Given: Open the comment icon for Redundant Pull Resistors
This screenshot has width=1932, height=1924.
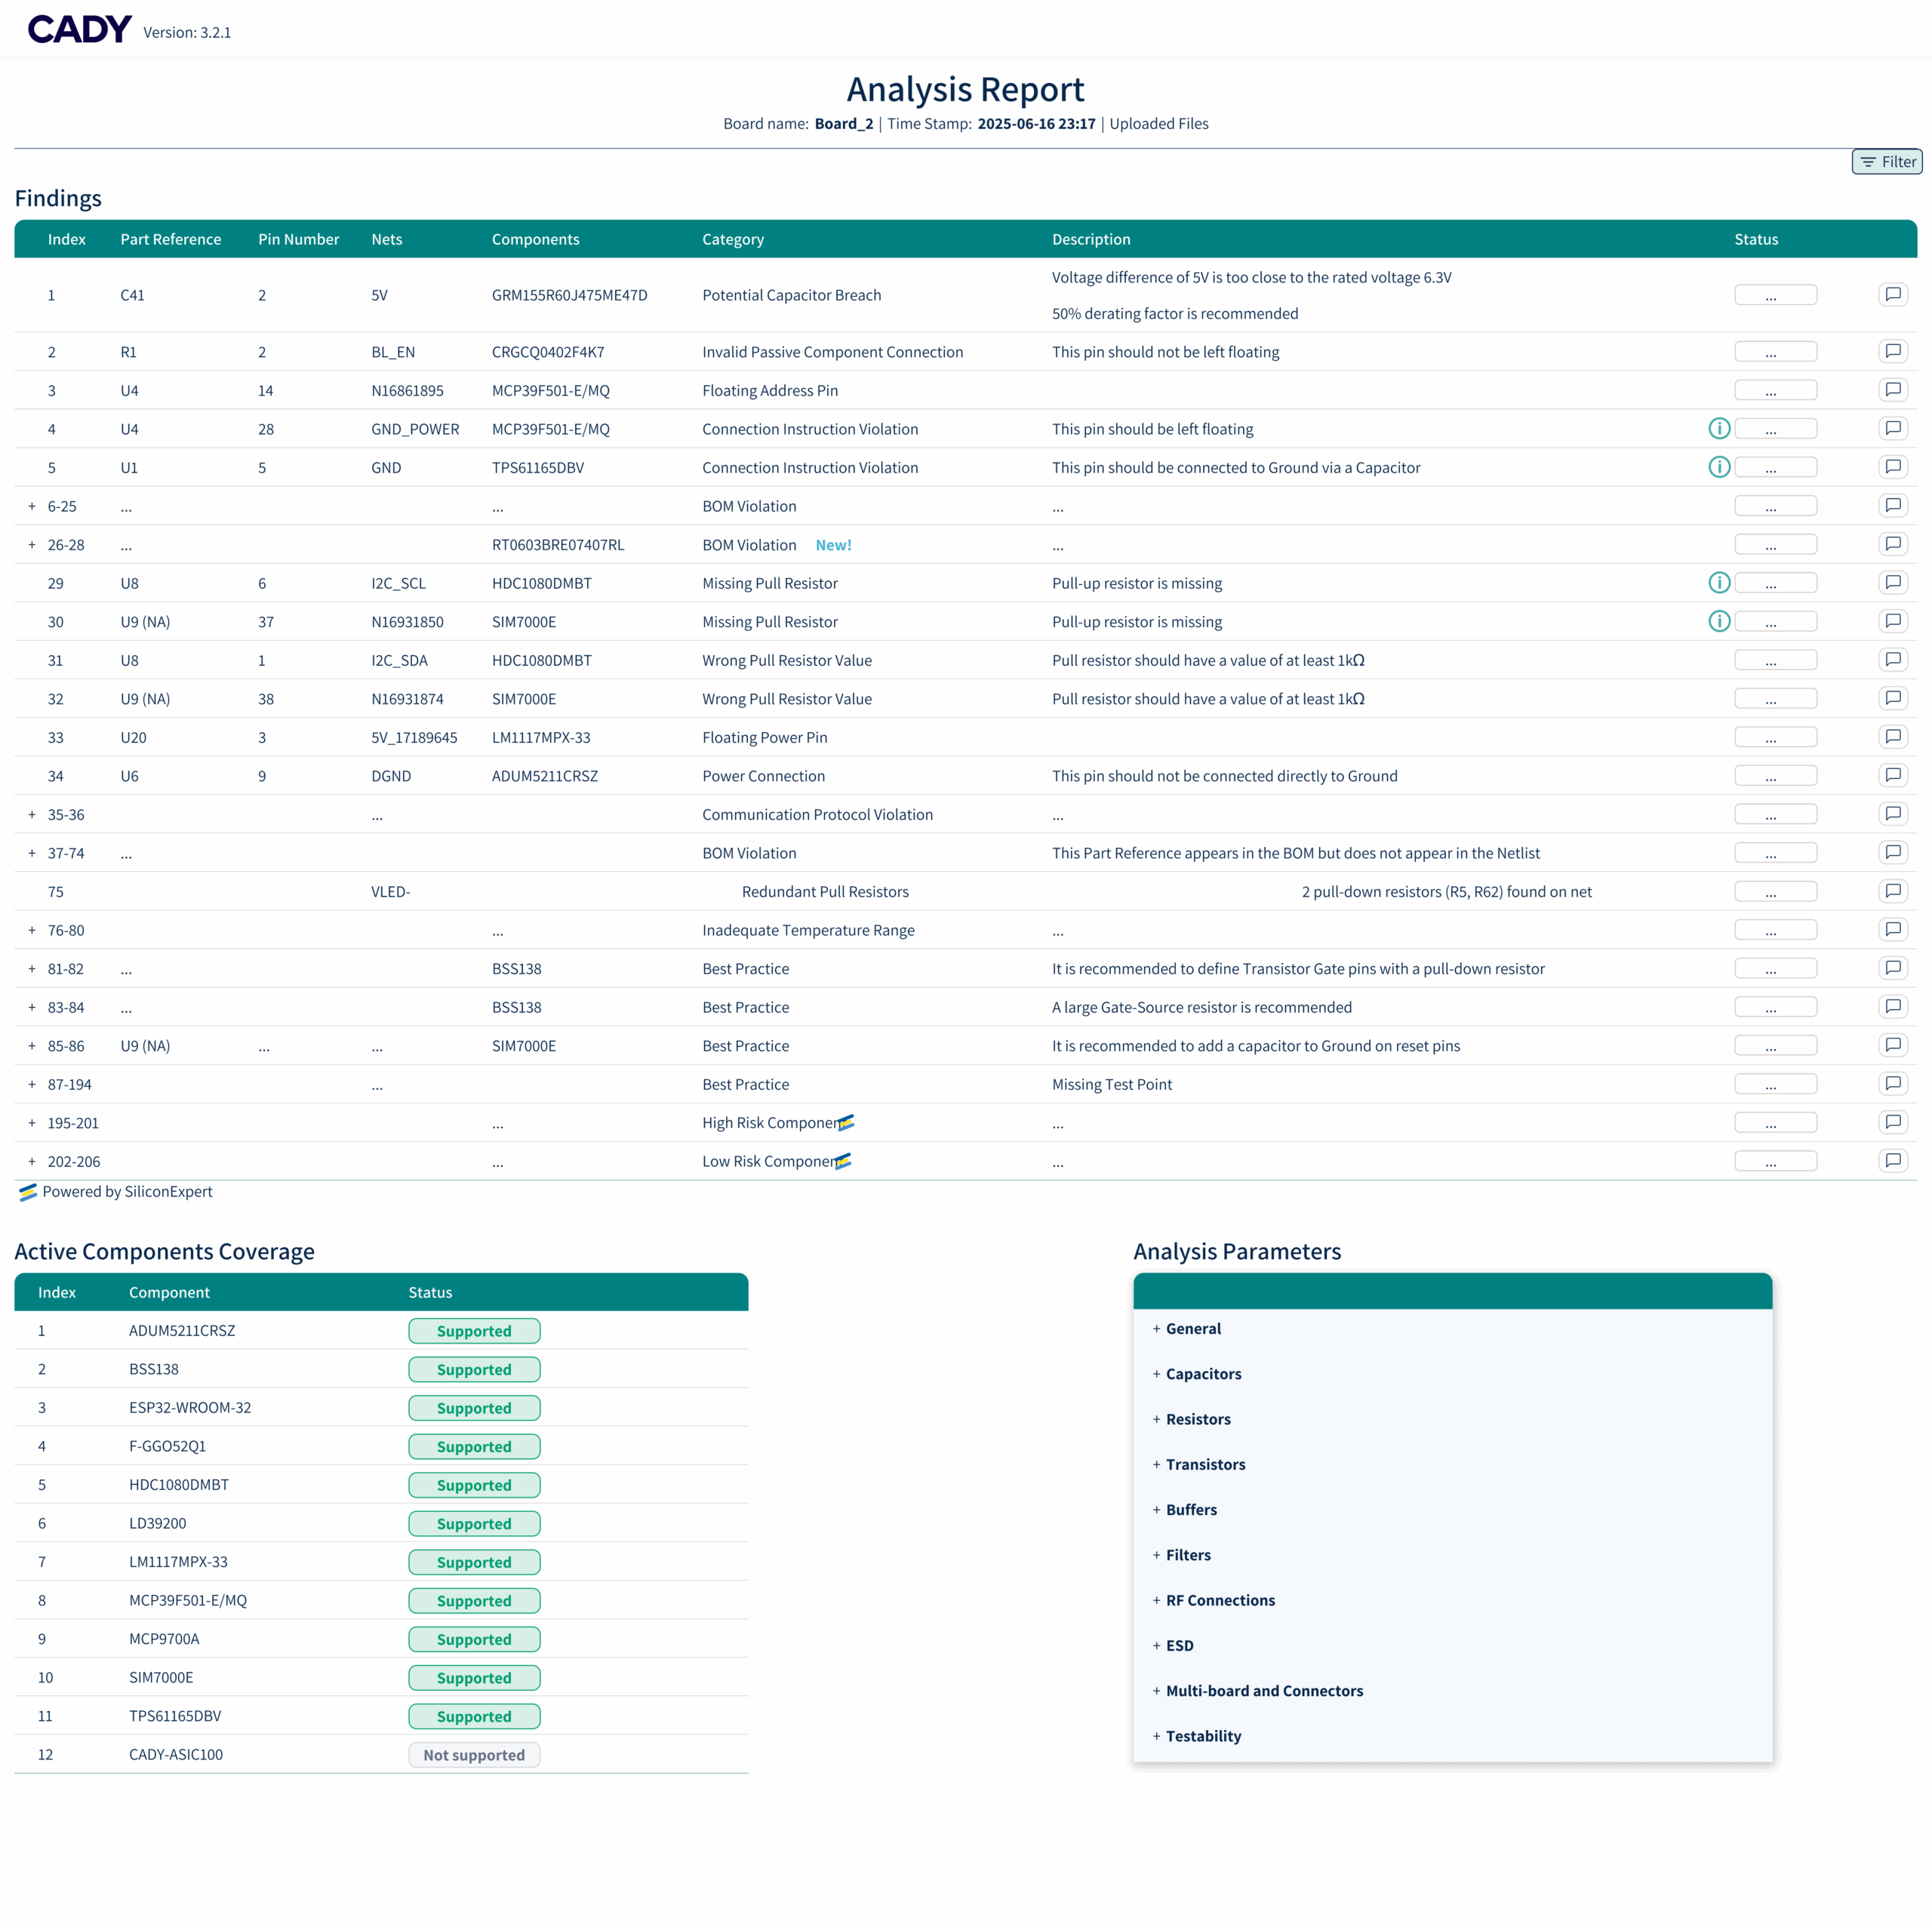Looking at the screenshot, I should point(1892,891).
